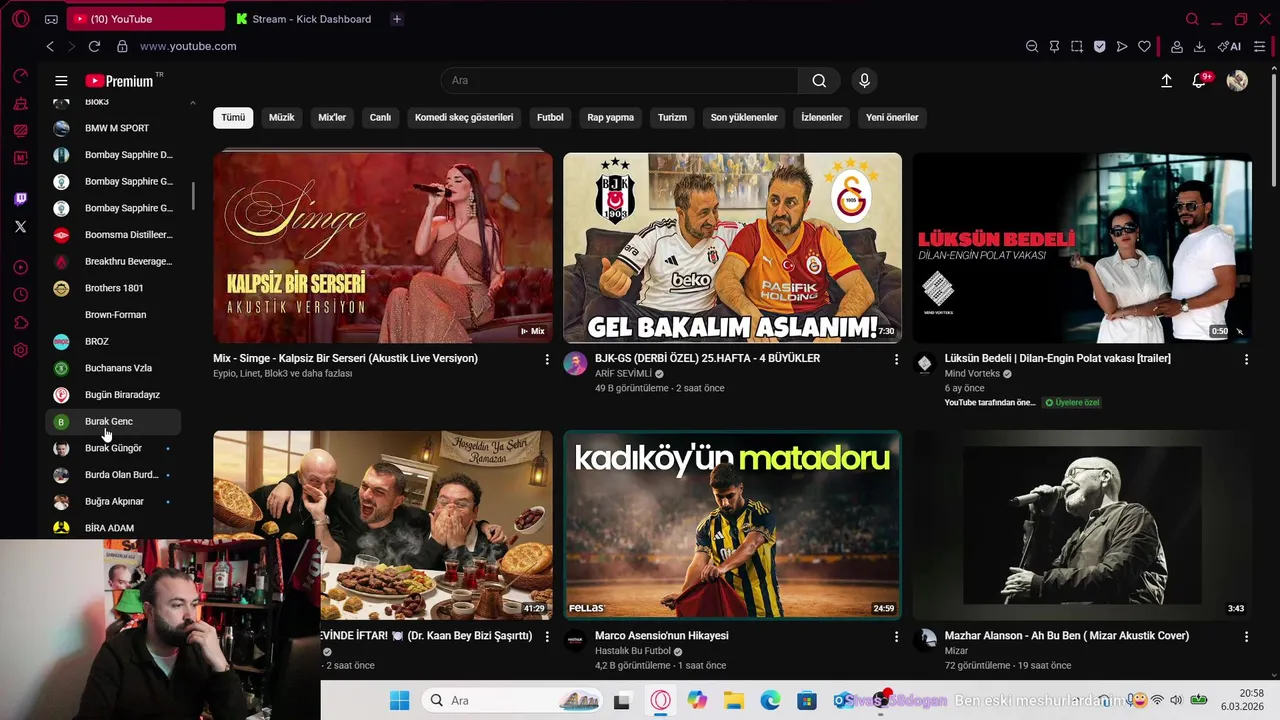Viewport: 1280px width, 720px height.
Task: Select the Canlı filter chip
Action: 380,117
